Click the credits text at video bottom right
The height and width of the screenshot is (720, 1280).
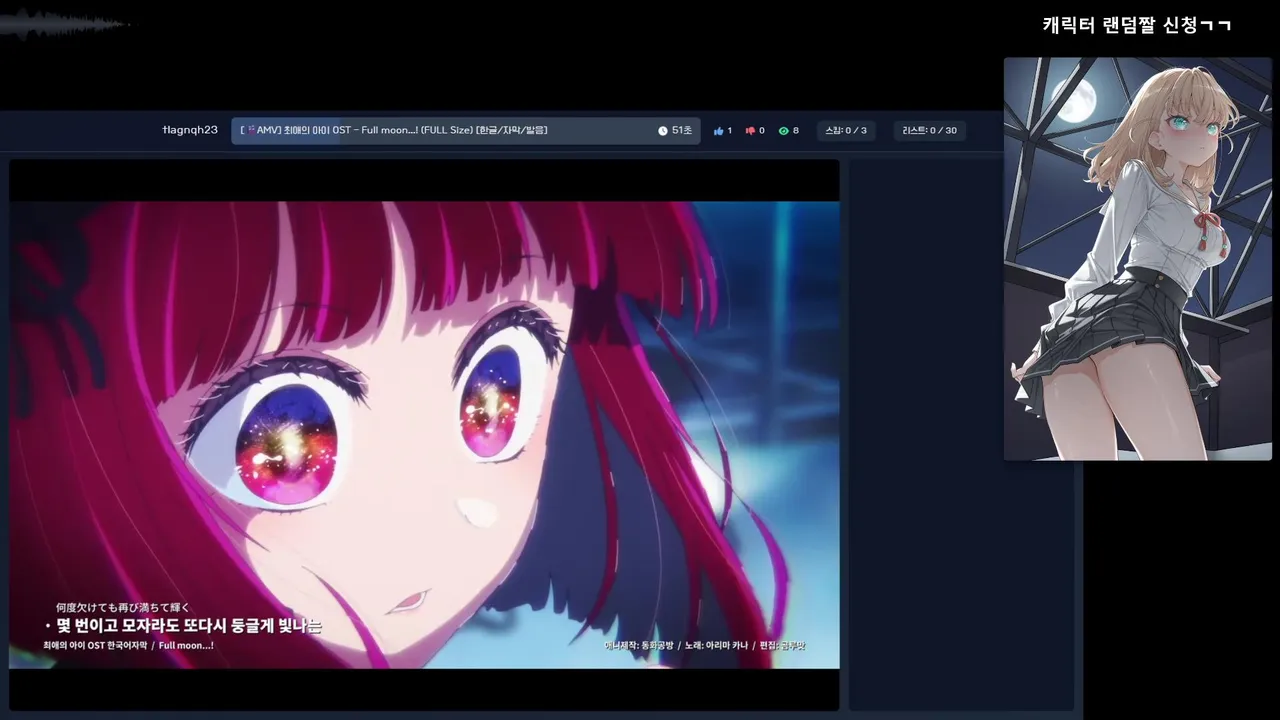pos(705,646)
